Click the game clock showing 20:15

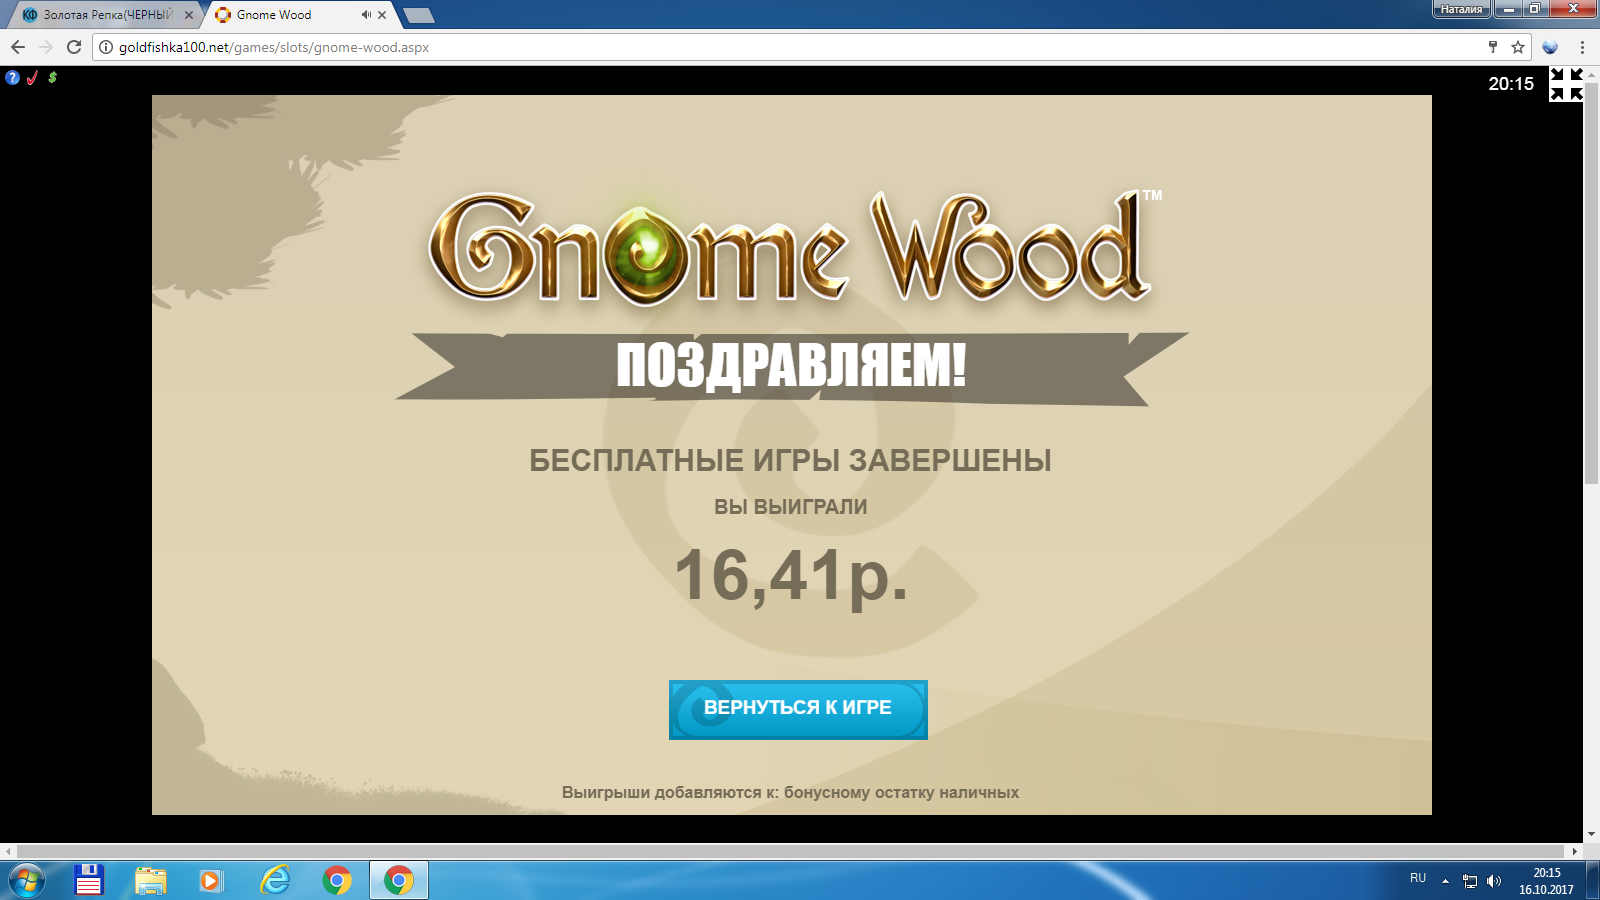point(1511,84)
